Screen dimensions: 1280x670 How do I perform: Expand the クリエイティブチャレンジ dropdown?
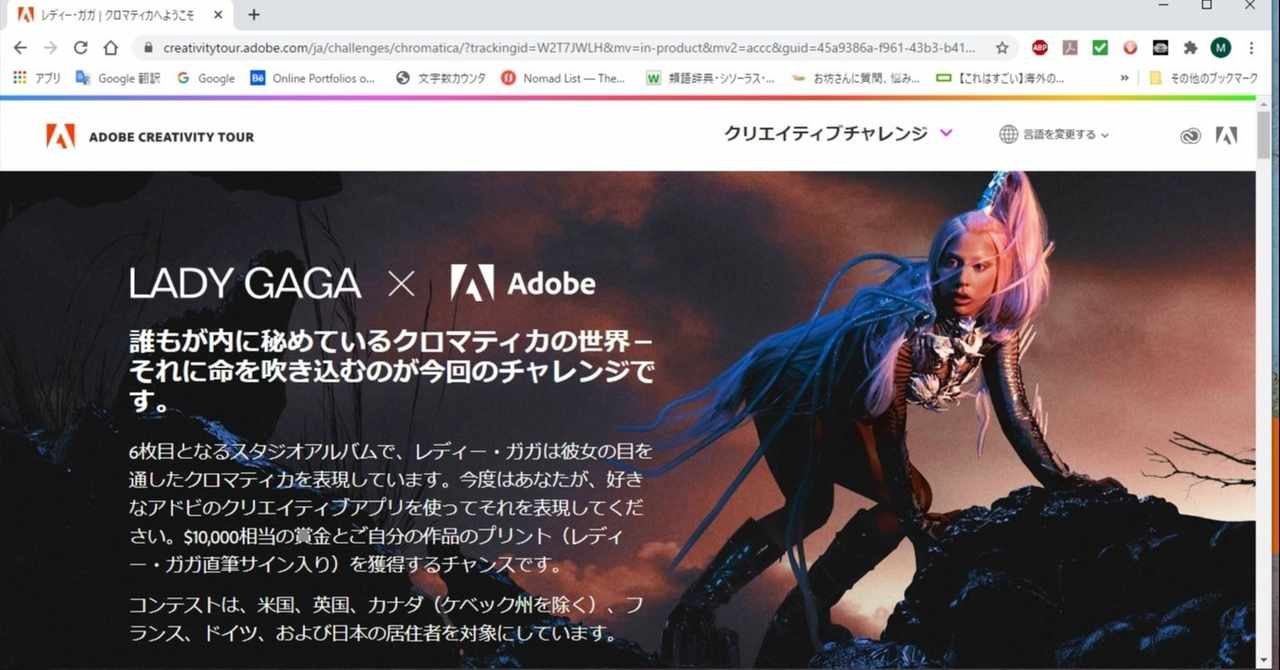[x=838, y=133]
